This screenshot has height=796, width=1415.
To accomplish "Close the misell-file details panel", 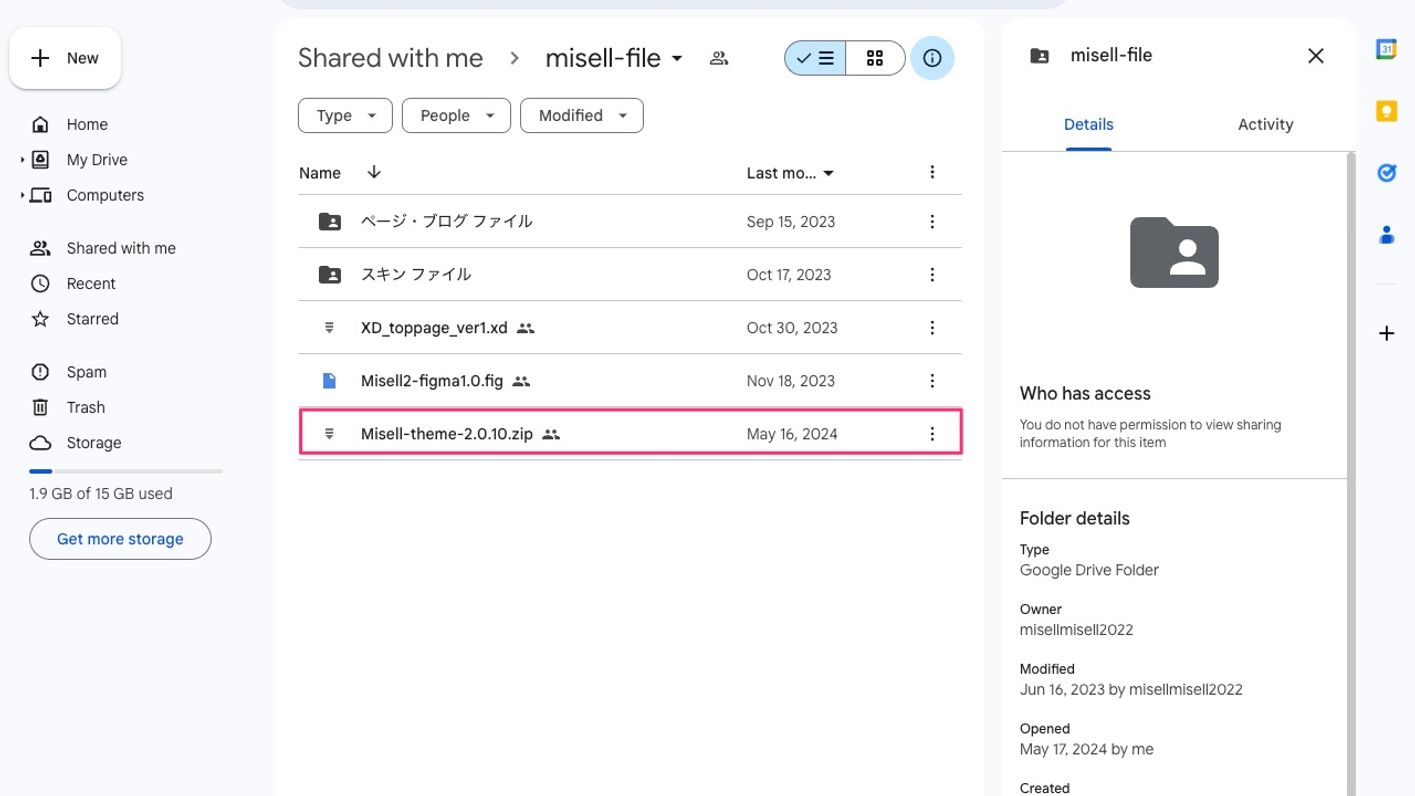I will point(1316,56).
